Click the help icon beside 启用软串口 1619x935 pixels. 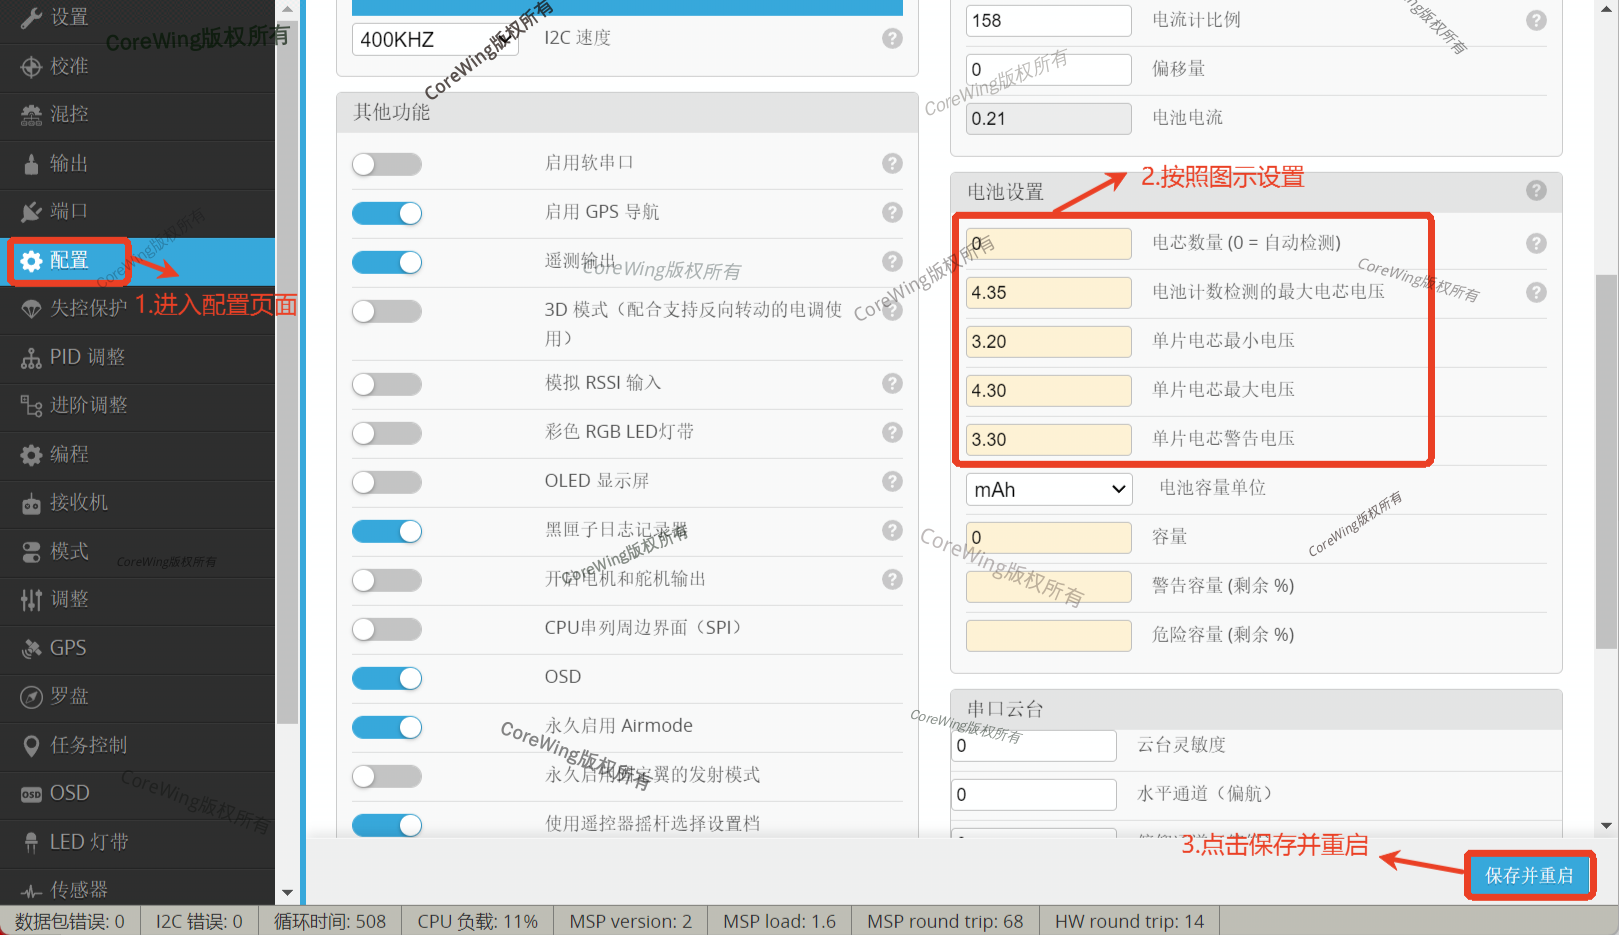click(892, 163)
